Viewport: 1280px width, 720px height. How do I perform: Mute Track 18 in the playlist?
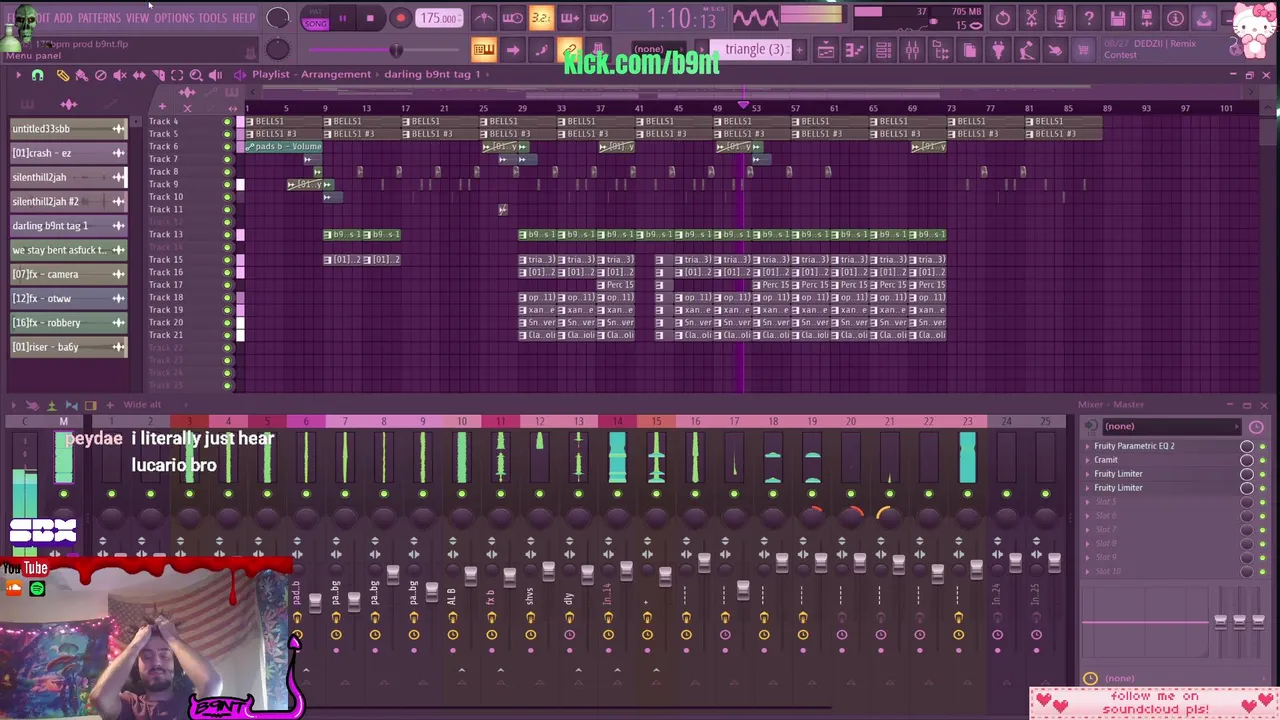227,298
